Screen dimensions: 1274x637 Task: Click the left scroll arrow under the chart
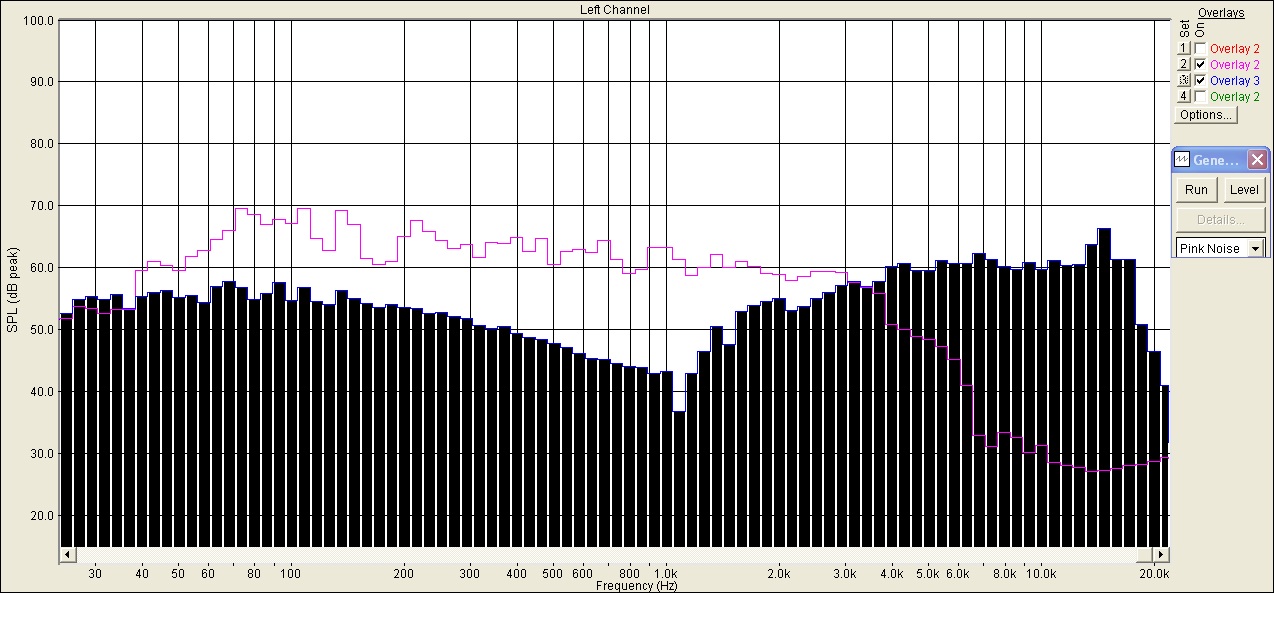click(67, 554)
